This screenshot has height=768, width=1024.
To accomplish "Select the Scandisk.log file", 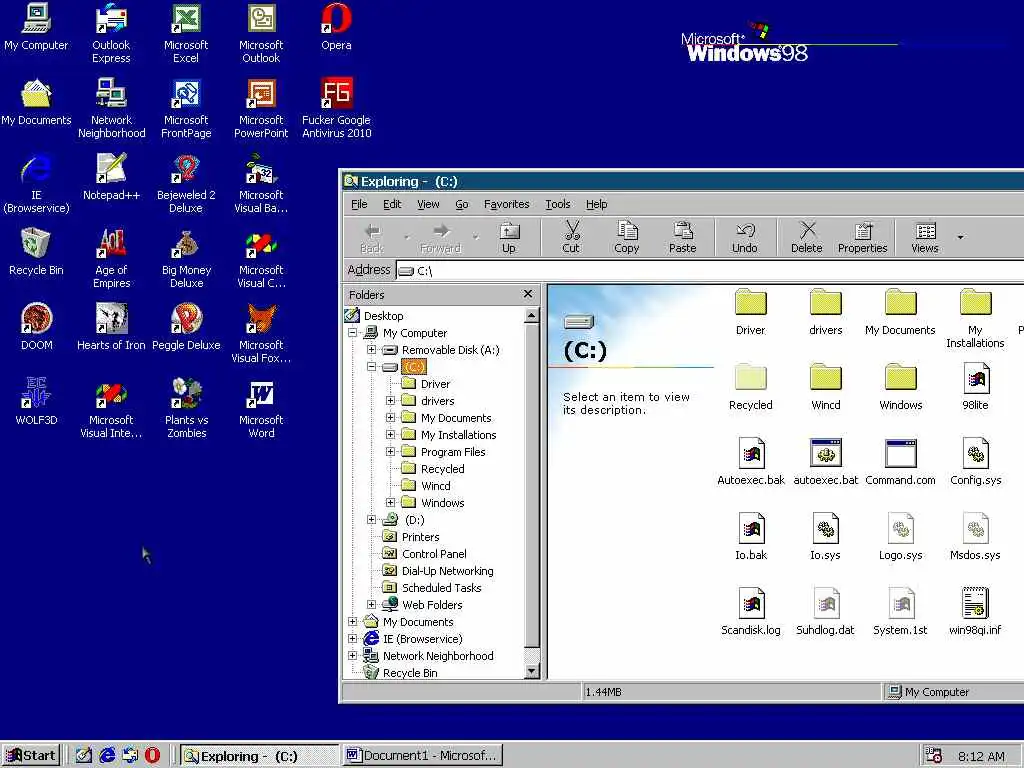I will tap(751, 611).
